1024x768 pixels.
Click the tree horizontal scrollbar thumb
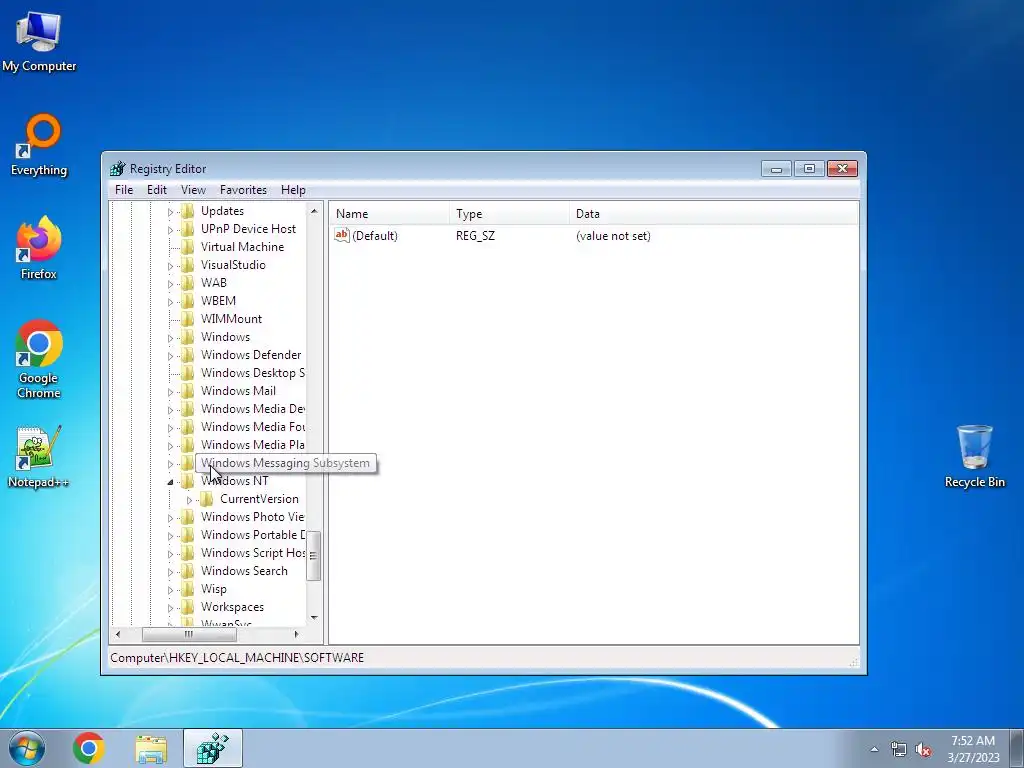click(189, 634)
